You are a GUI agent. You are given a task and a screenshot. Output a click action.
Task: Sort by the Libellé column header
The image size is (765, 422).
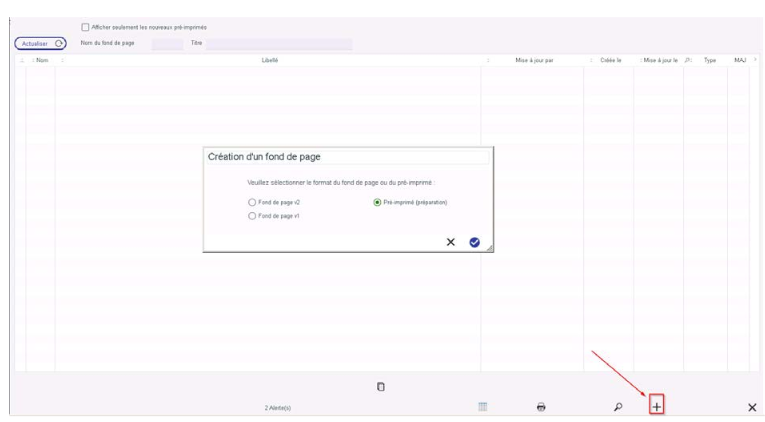(x=269, y=61)
